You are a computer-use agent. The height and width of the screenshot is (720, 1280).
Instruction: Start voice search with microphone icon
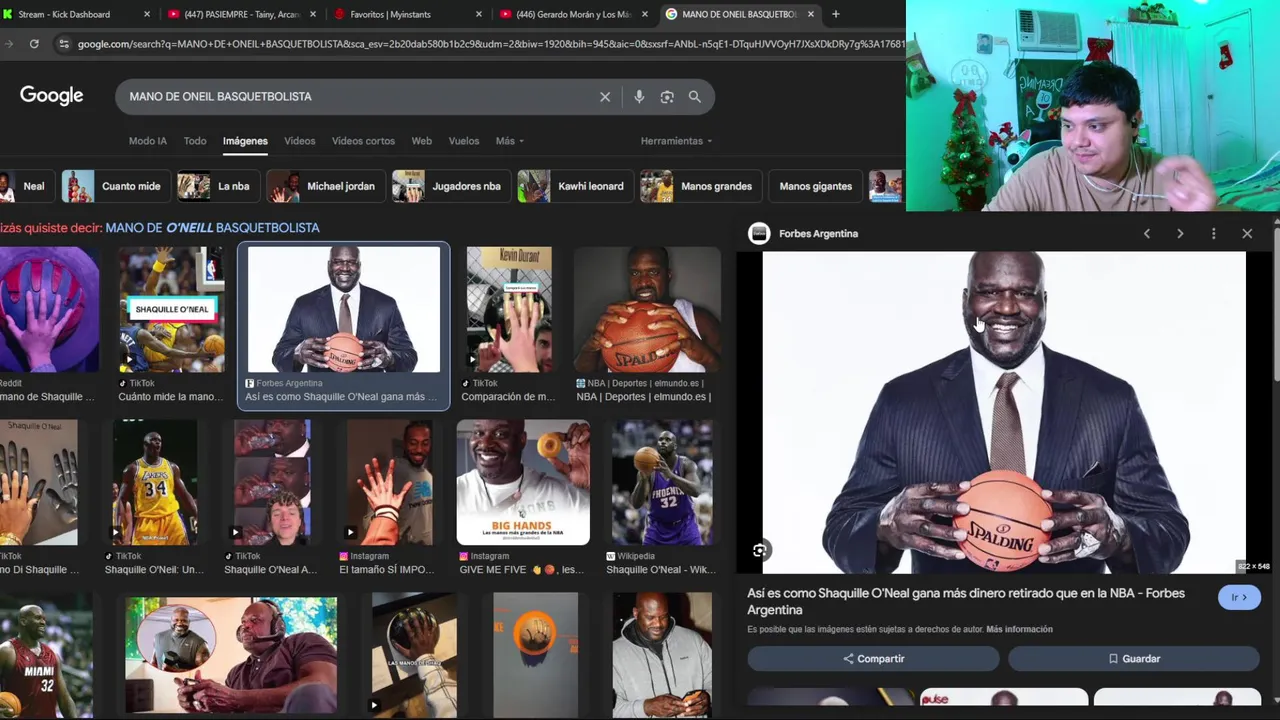coord(639,97)
